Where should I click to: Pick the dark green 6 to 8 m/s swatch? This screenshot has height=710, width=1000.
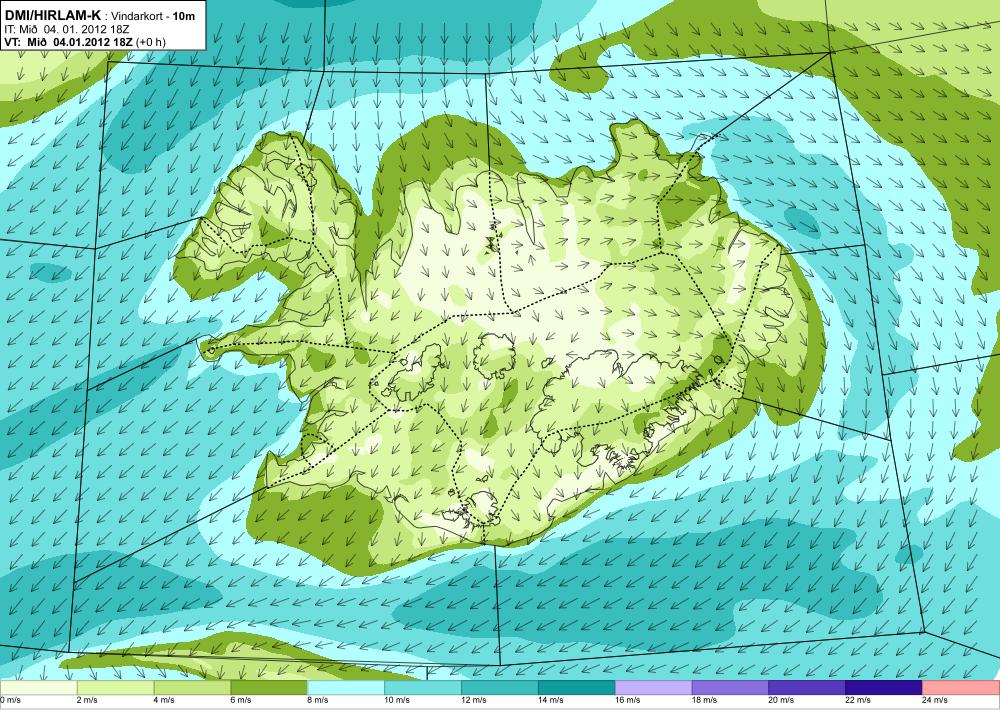tap(269, 688)
